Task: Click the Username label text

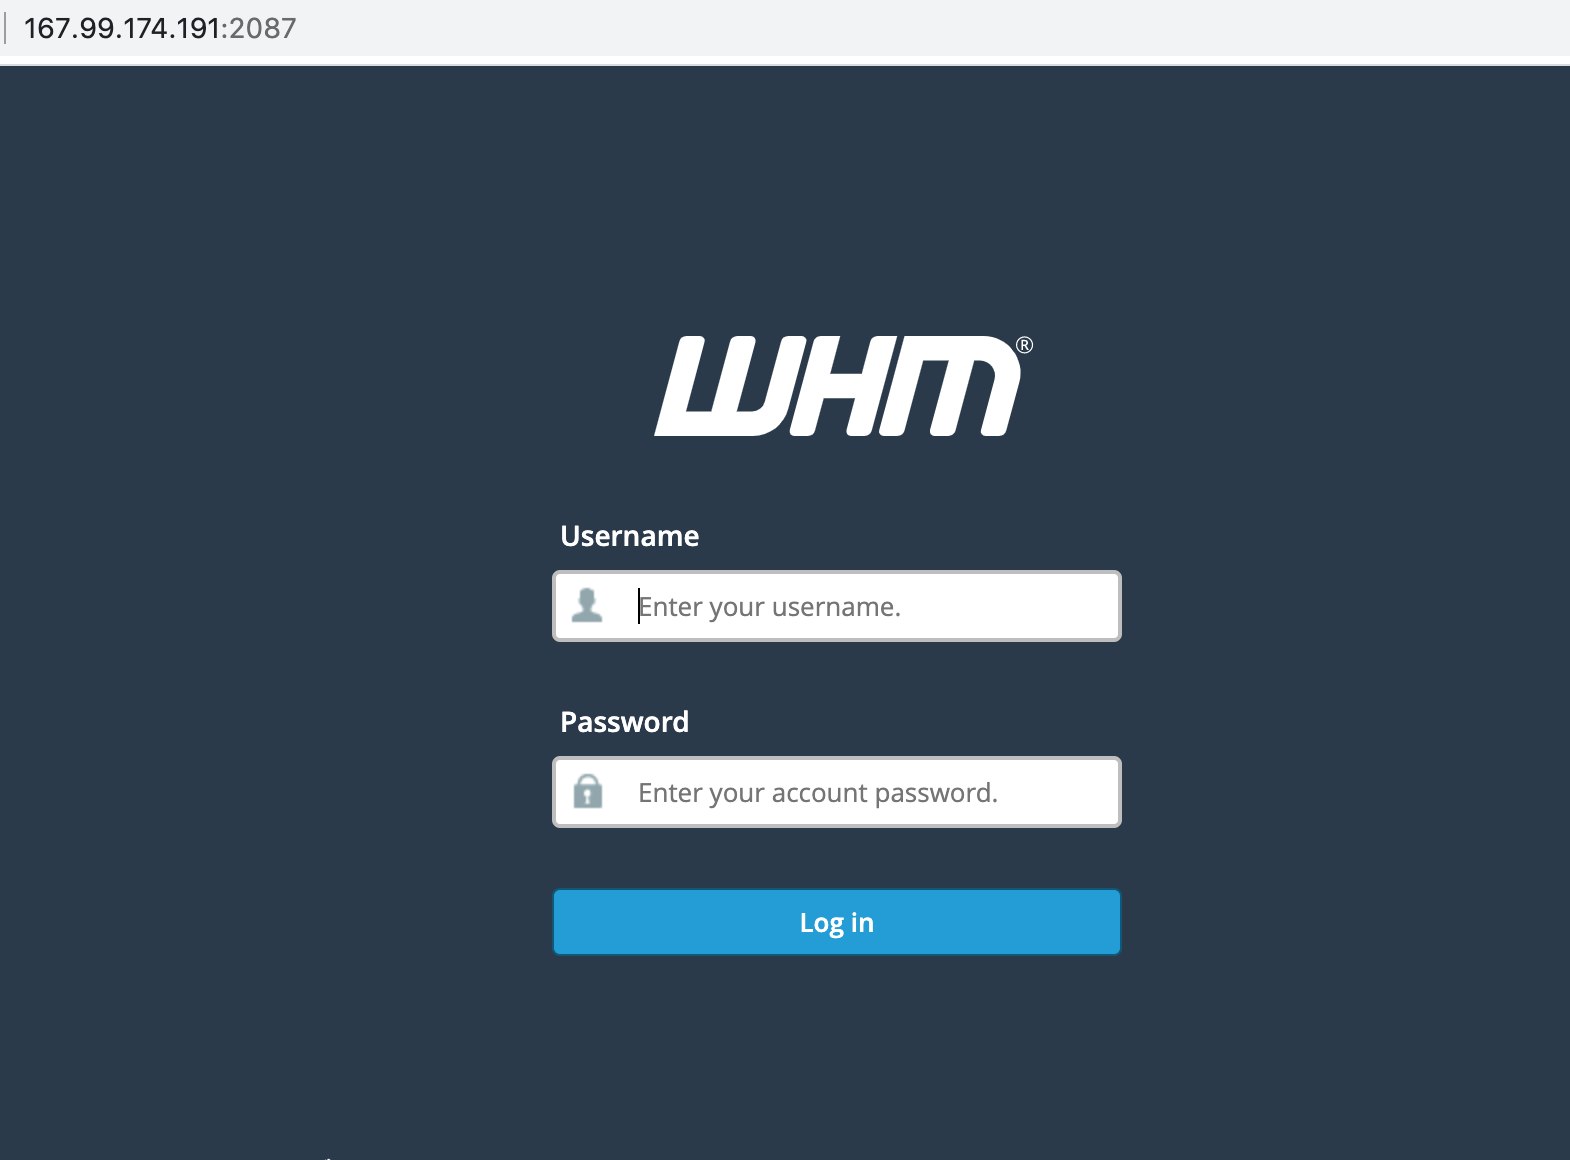Action: [629, 536]
